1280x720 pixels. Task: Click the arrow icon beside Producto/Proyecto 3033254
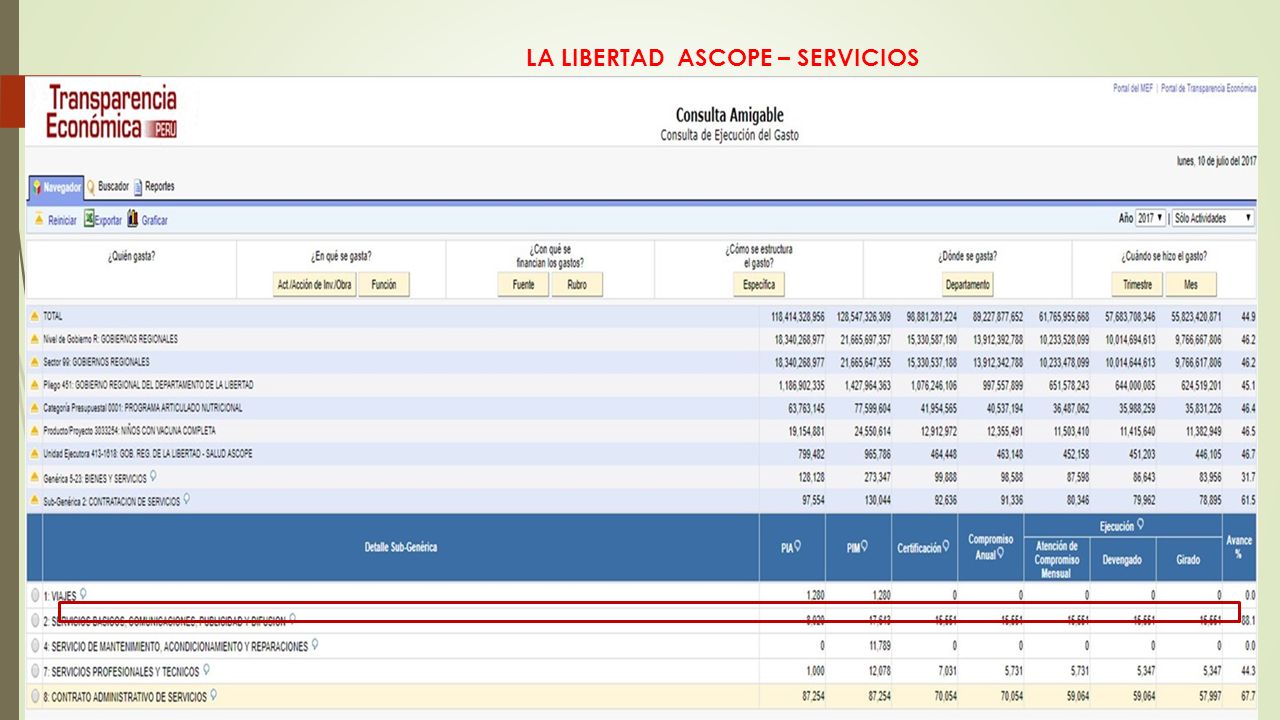click(x=35, y=431)
